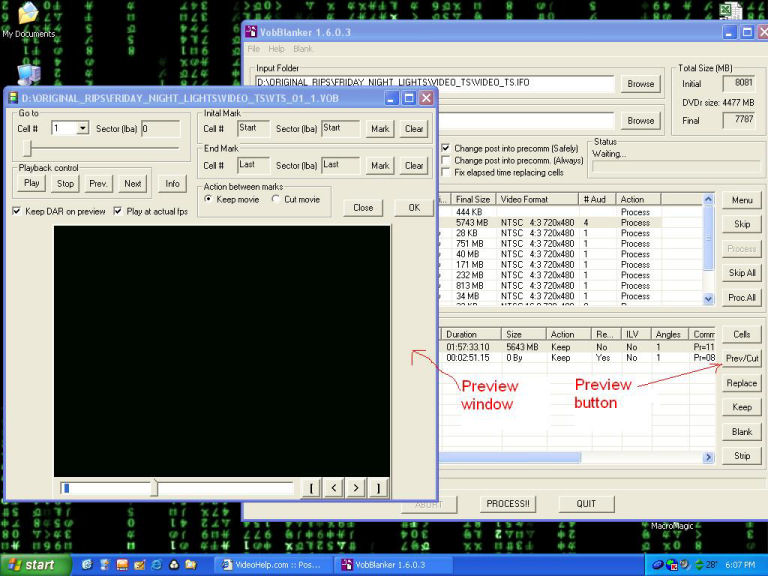Click the cell list horizontal scroll right arrow

(708, 457)
